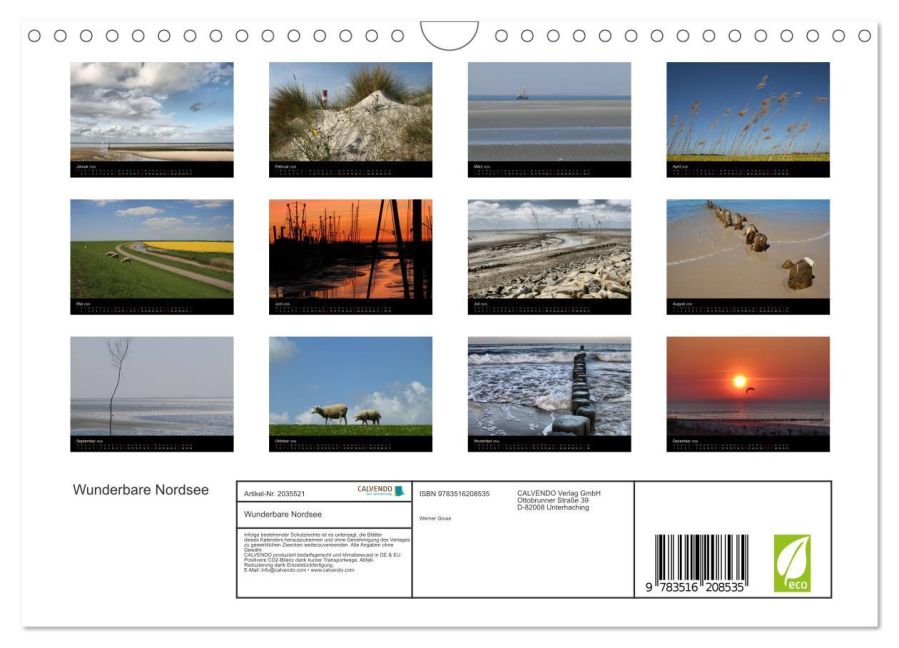This screenshot has width=899, height=648.
Task: Click the 'Dezember' month label bar
Action: [x=748, y=444]
